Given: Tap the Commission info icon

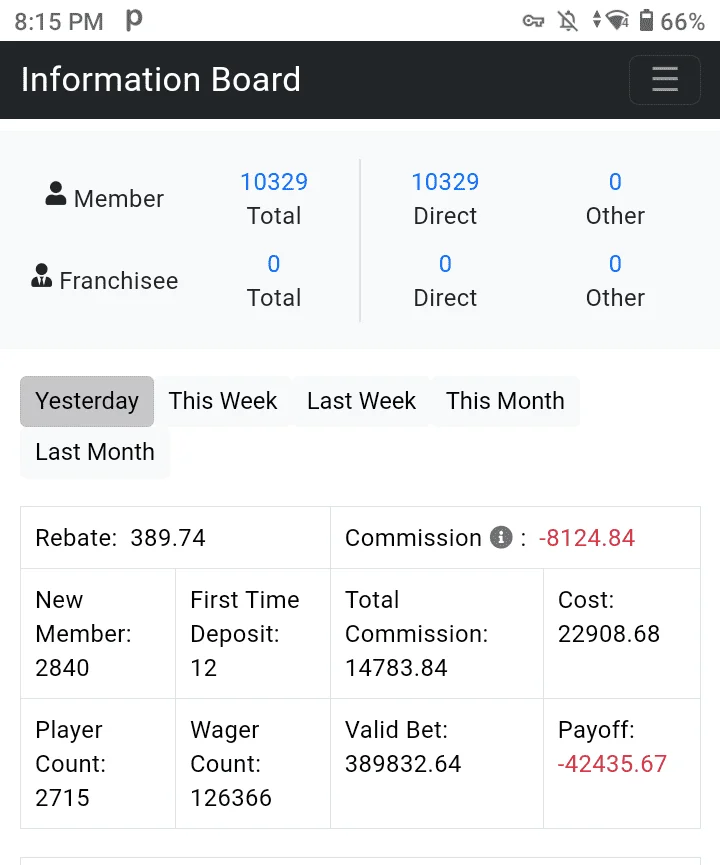Looking at the screenshot, I should click(x=501, y=537).
